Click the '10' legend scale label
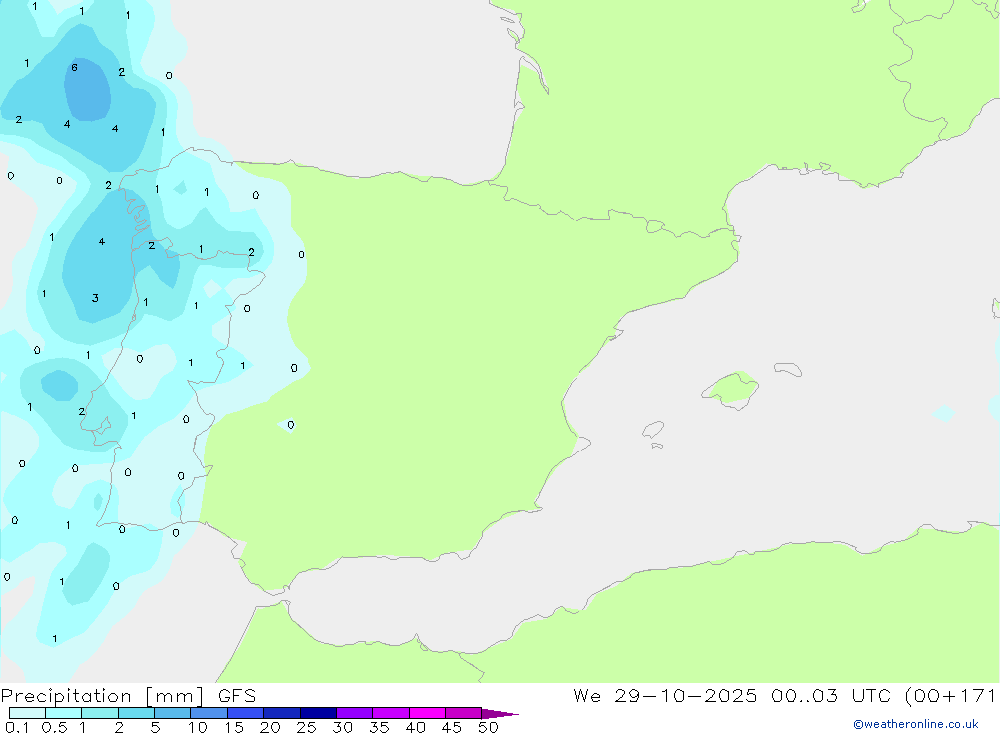1000x733 pixels. [198, 727]
